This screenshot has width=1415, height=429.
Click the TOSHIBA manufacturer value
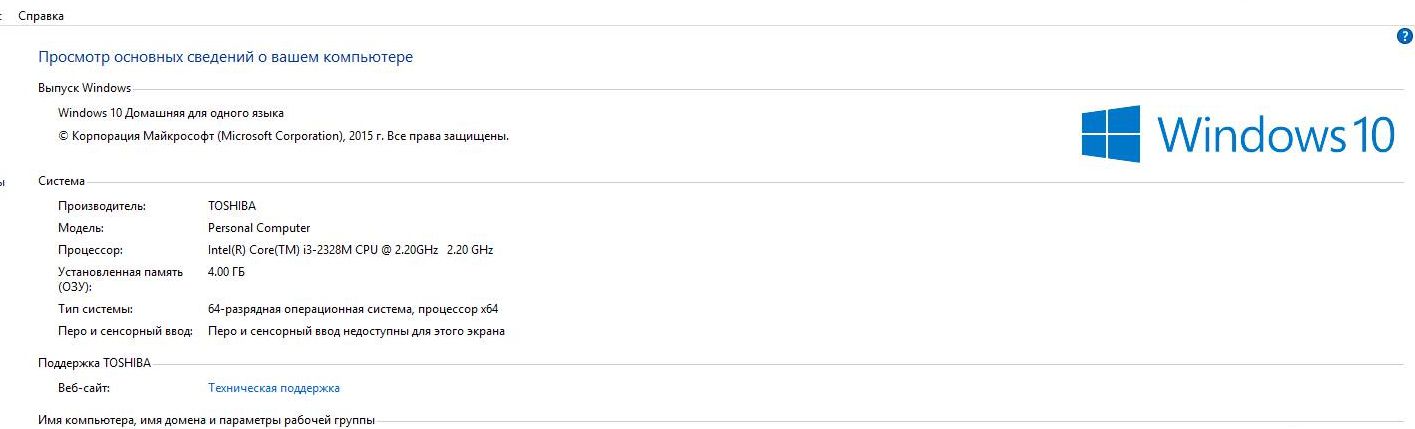pyautogui.click(x=232, y=206)
